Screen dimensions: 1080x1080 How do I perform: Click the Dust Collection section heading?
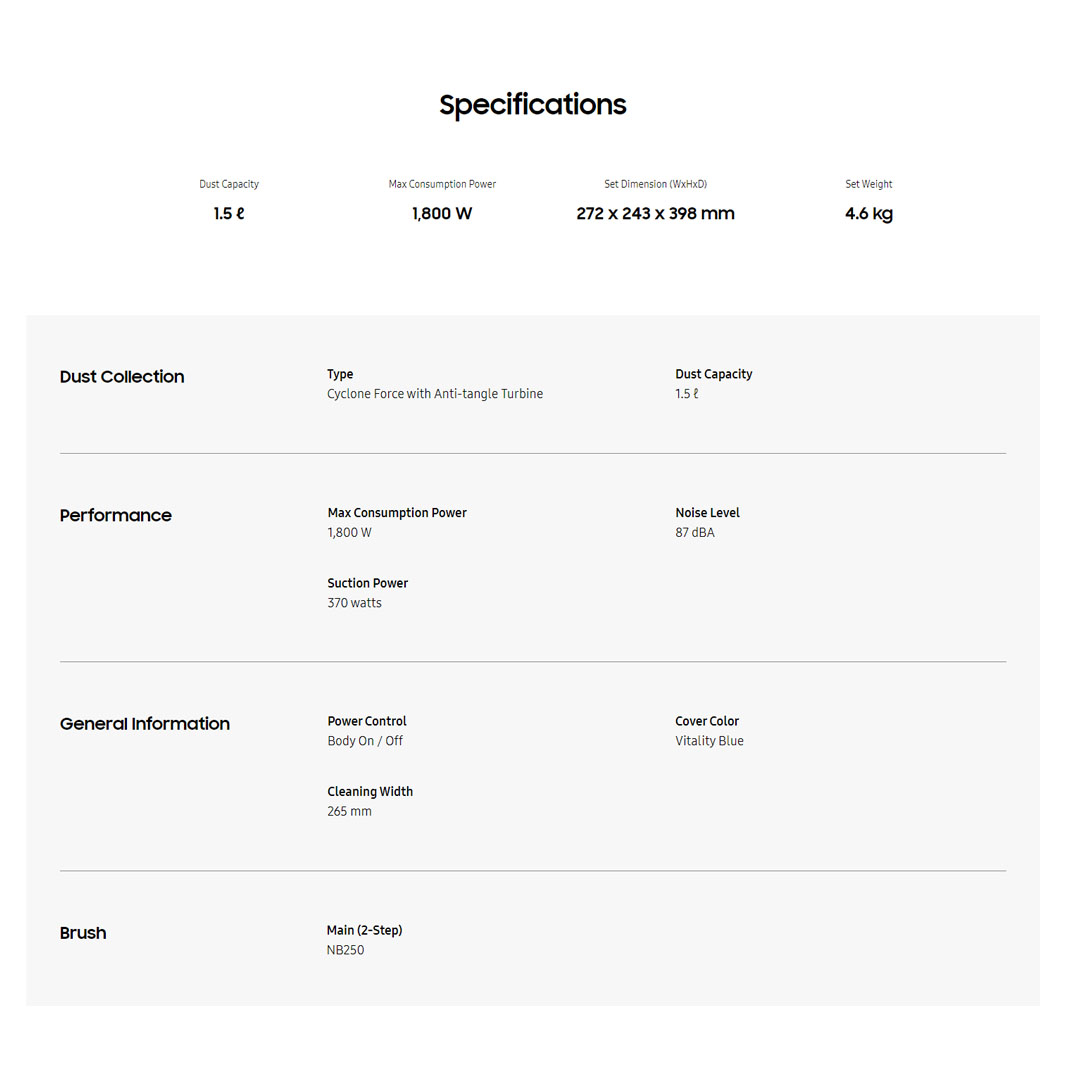click(x=122, y=377)
